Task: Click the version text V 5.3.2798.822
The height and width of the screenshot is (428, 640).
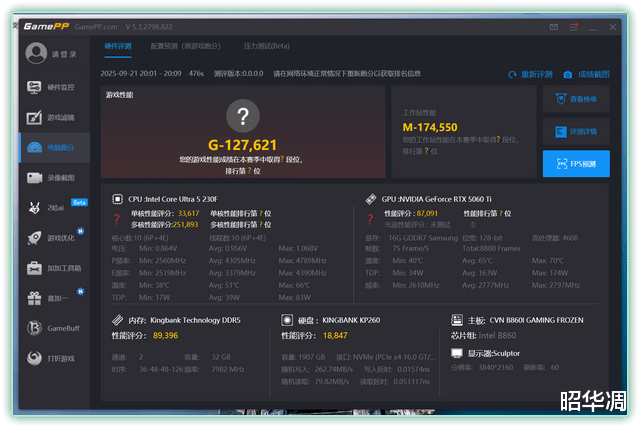Action: coord(149,27)
